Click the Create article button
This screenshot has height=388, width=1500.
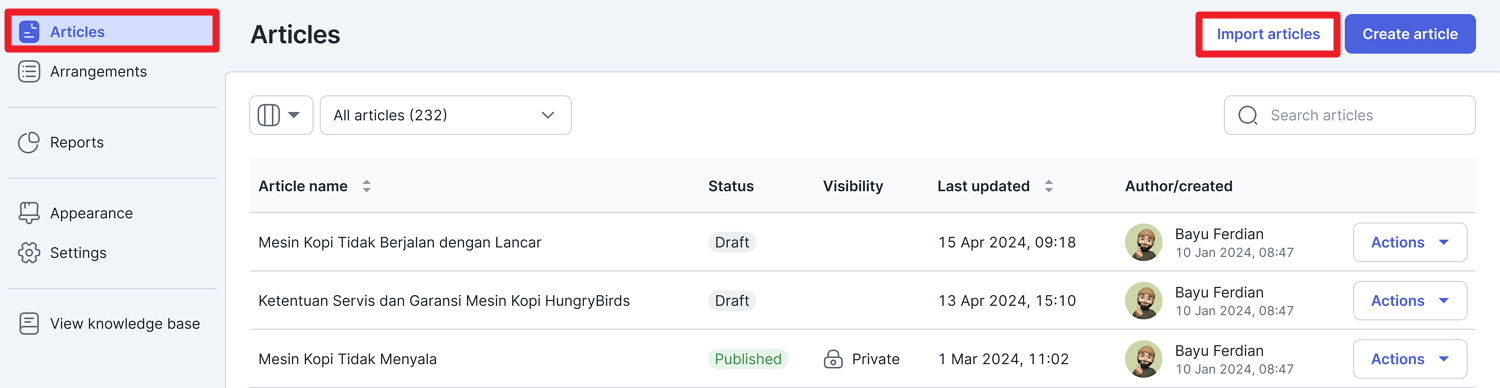click(x=1410, y=34)
